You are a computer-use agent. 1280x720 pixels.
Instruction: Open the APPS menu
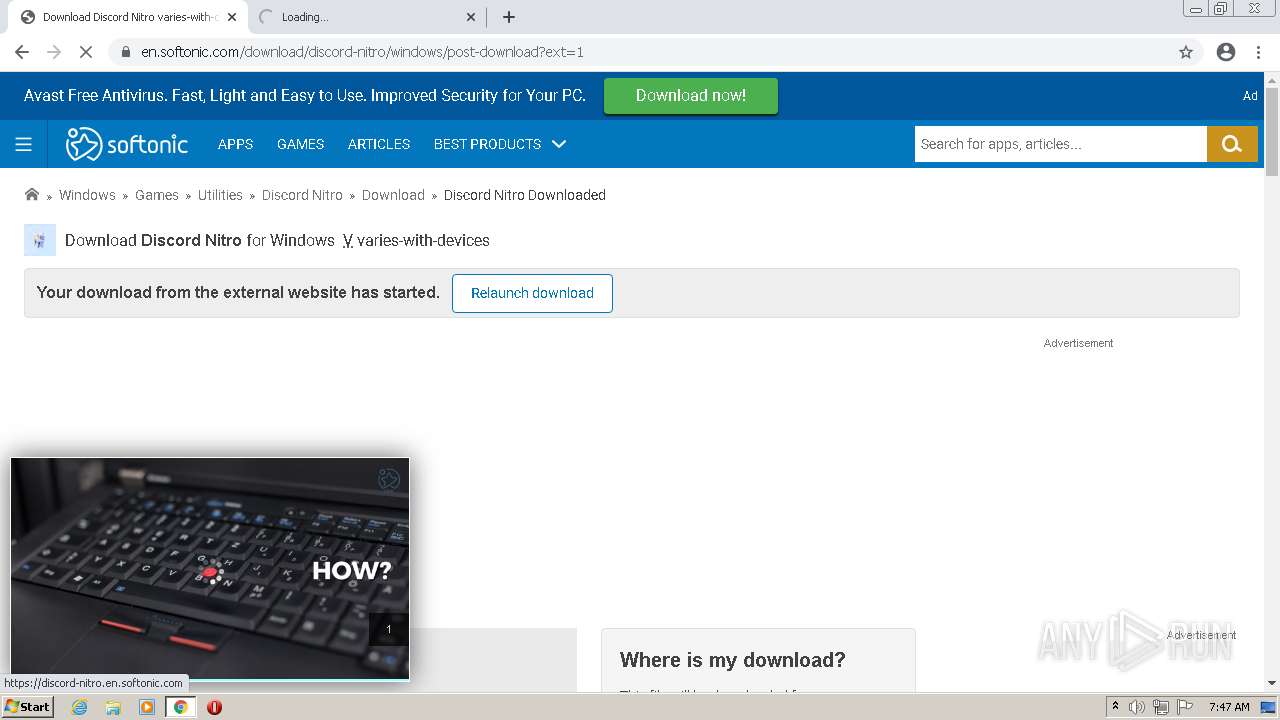pos(235,144)
